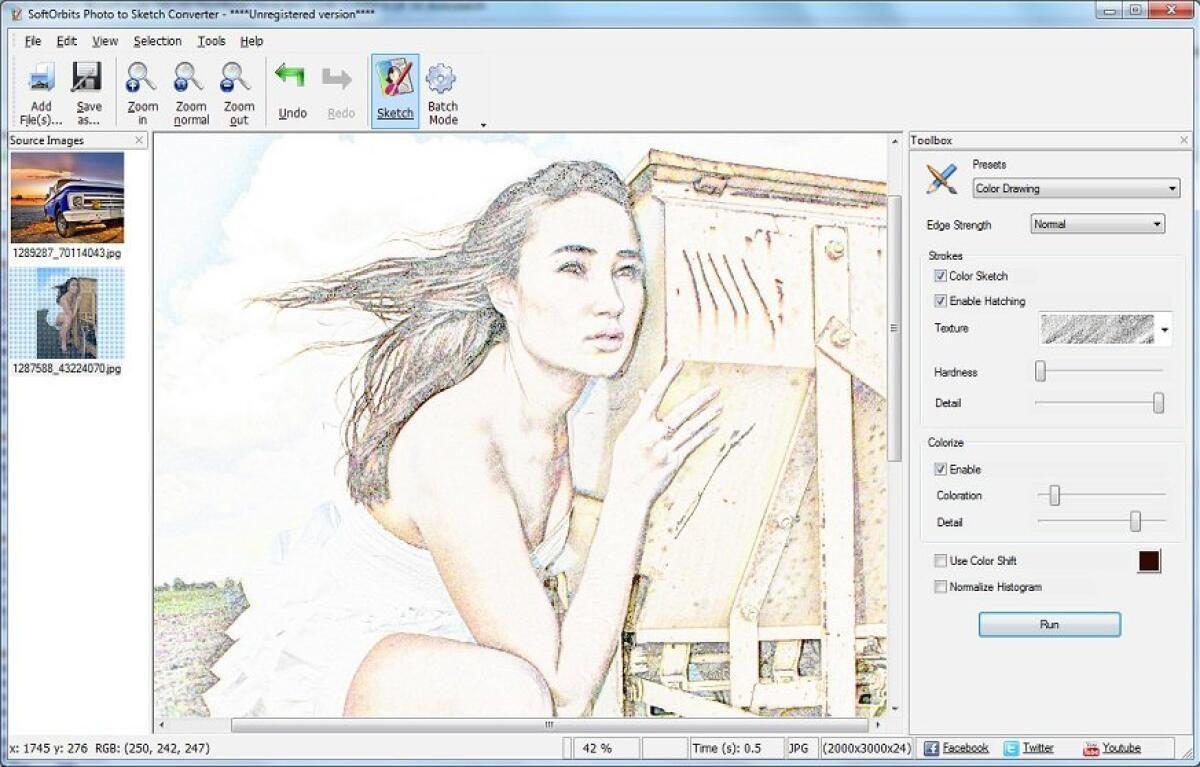Image resolution: width=1200 pixels, height=767 pixels.
Task: Disable the Enable Hatching checkbox
Action: 939,301
